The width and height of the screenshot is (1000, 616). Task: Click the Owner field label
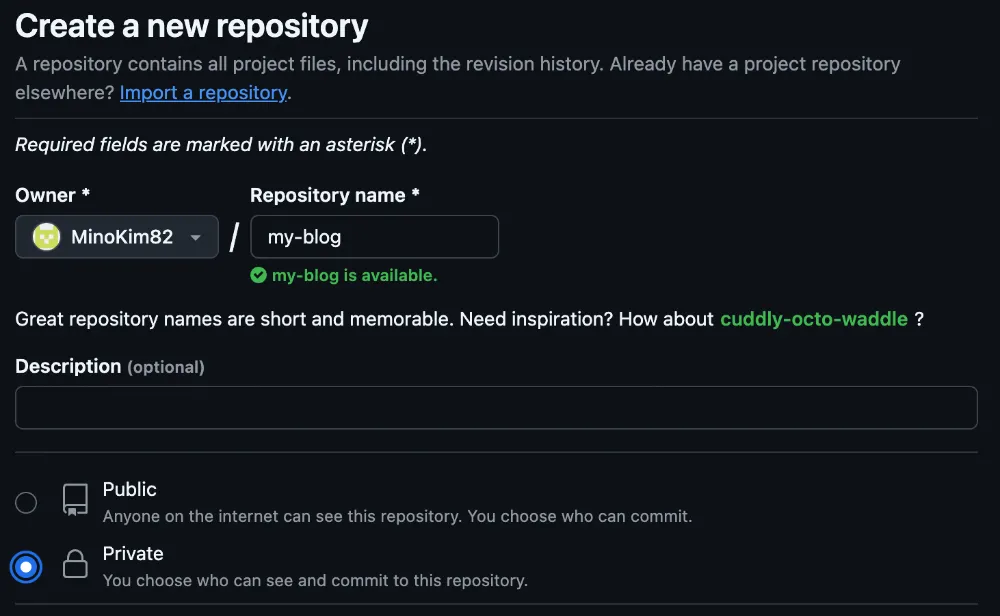click(x=52, y=195)
